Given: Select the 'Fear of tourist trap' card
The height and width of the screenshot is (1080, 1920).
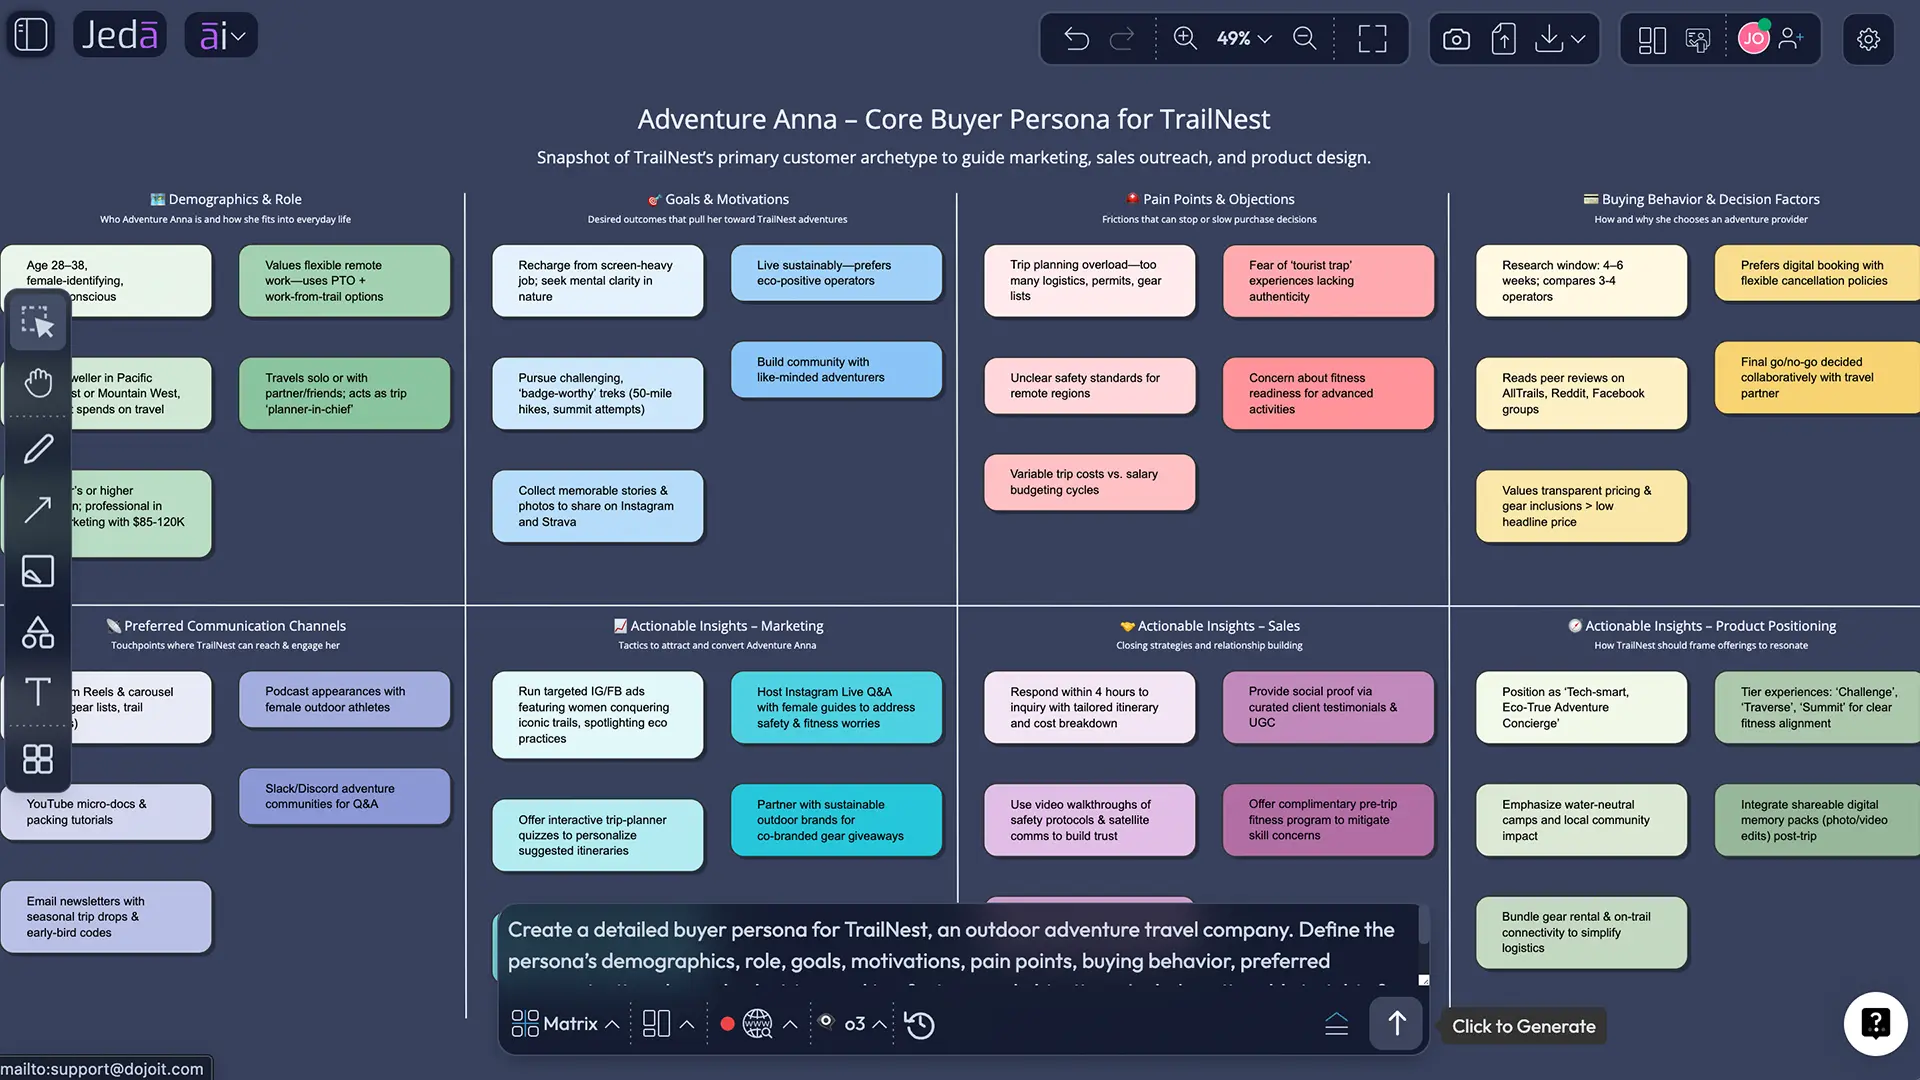Looking at the screenshot, I should [1328, 281].
